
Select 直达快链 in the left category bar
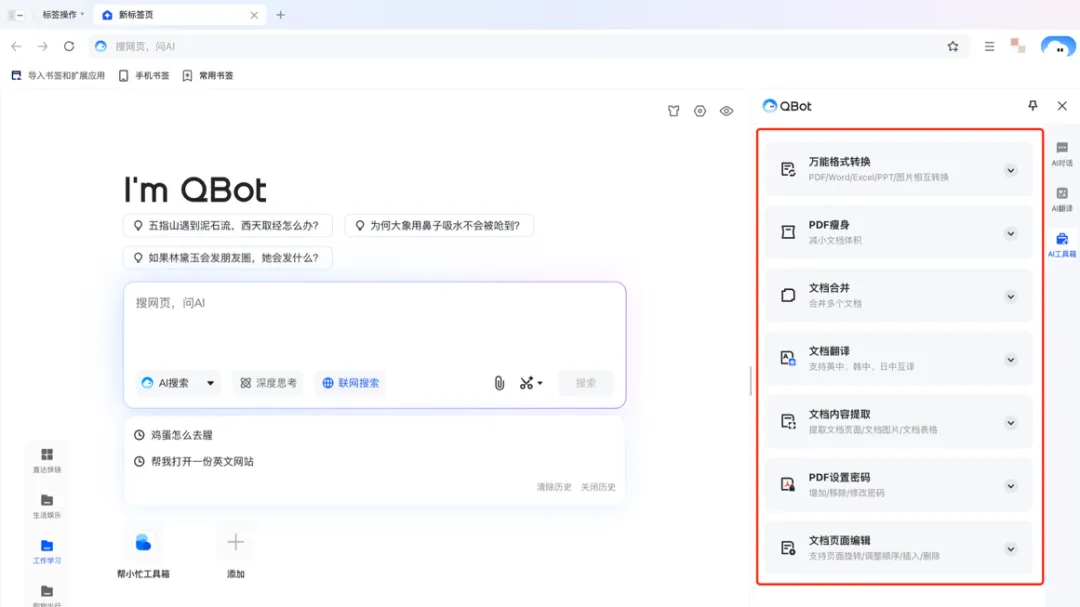[47, 460]
